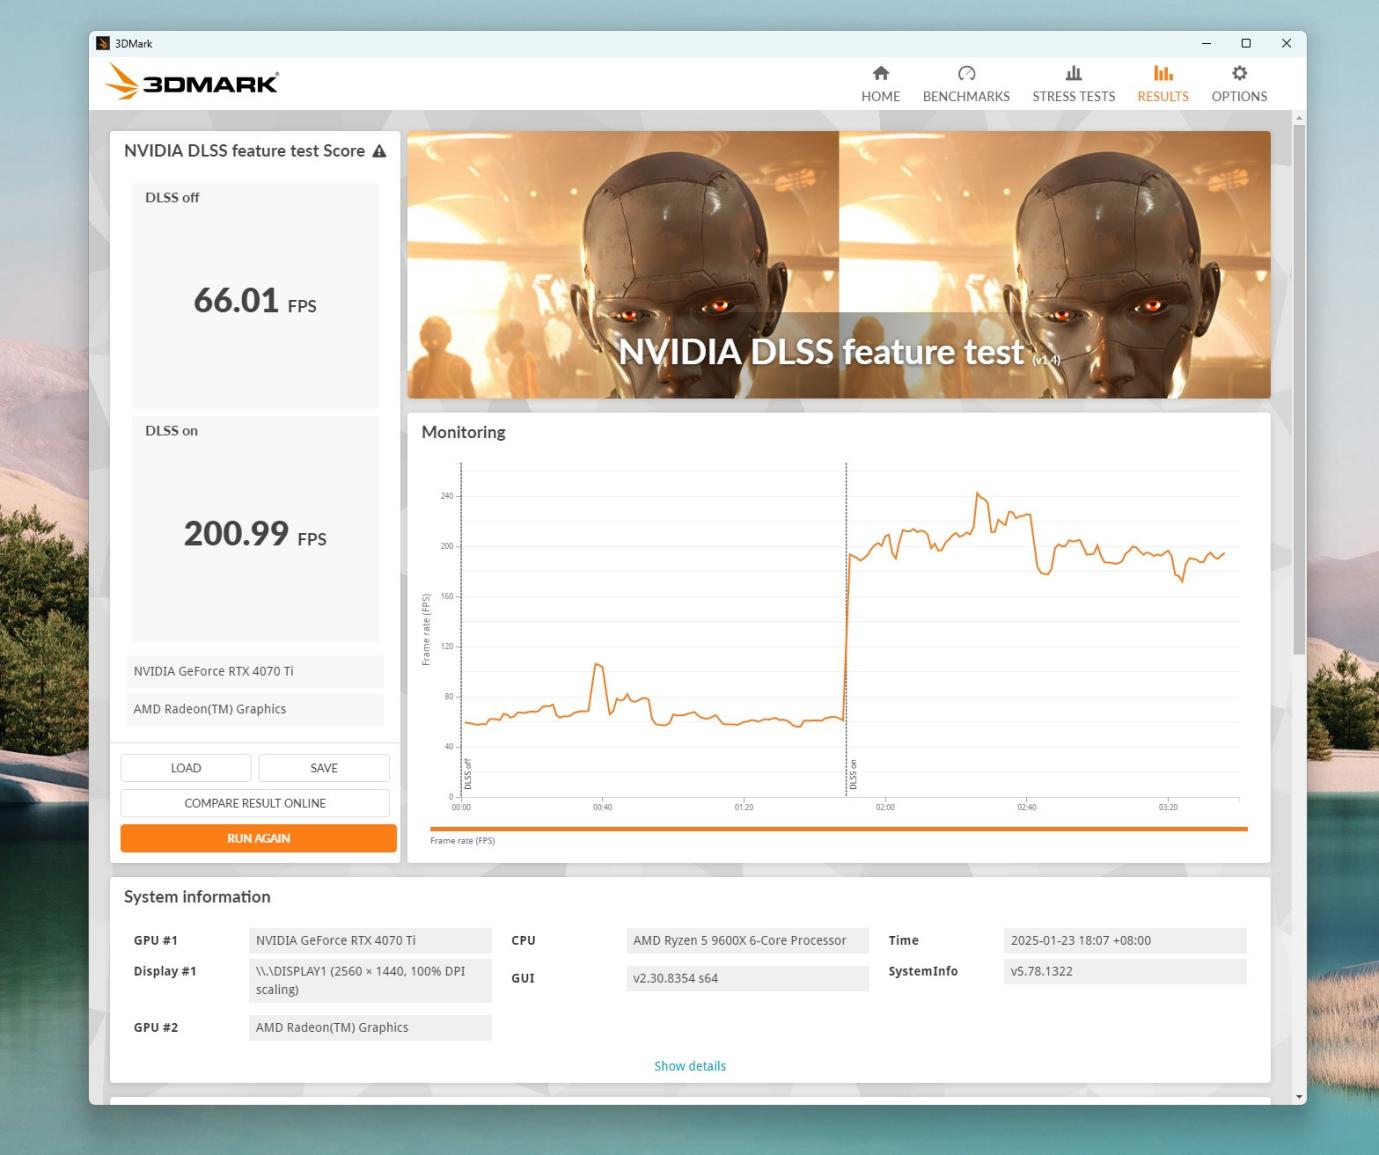Click the Frame rate (FPS) legend label
The width and height of the screenshot is (1379, 1155).
click(x=462, y=841)
